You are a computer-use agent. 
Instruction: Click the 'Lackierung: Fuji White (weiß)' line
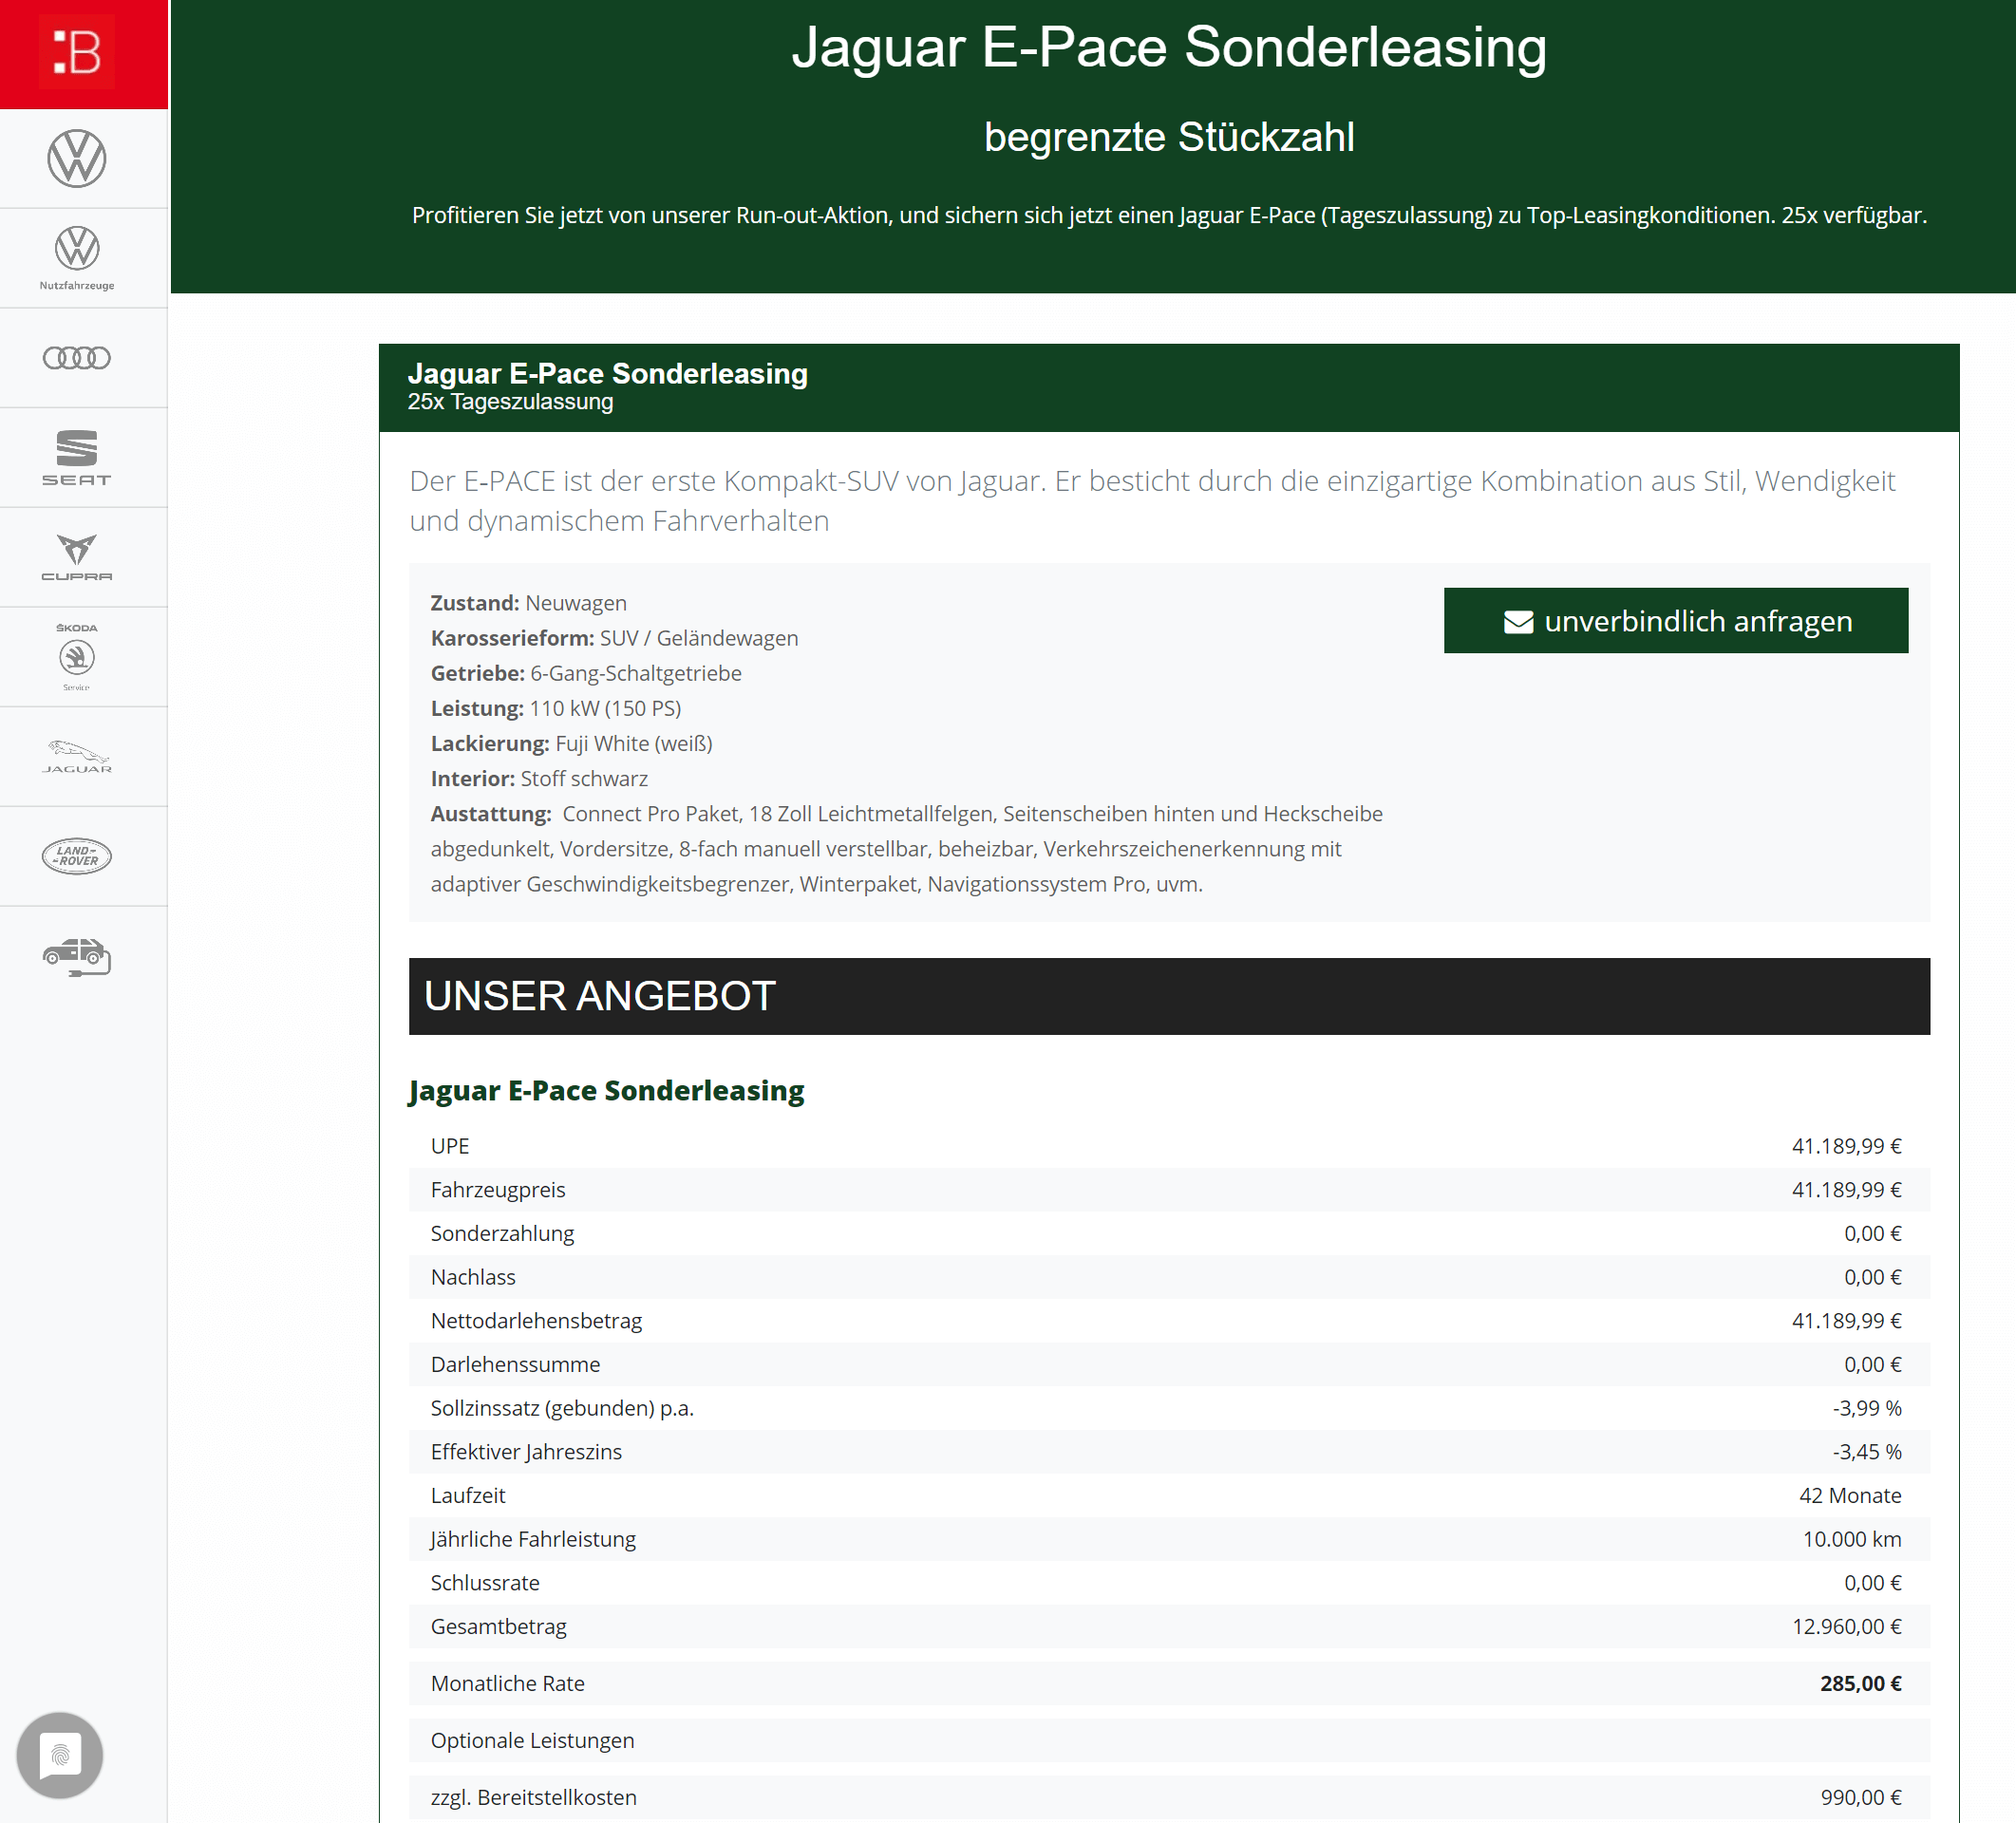[571, 744]
